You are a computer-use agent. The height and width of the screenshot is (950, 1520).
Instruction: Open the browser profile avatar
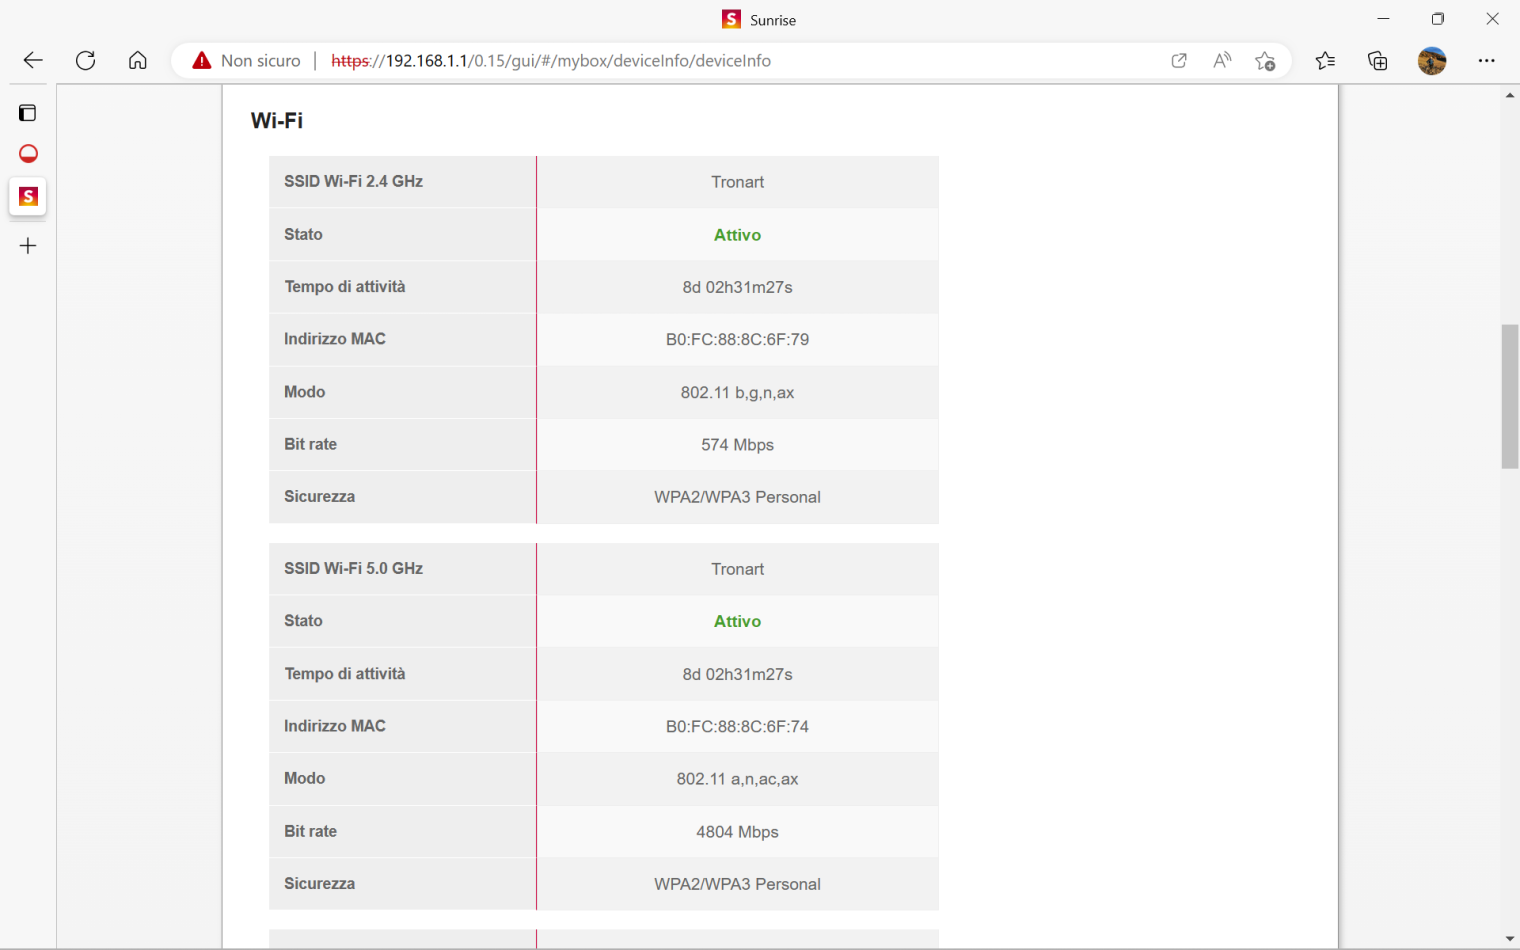click(x=1432, y=61)
